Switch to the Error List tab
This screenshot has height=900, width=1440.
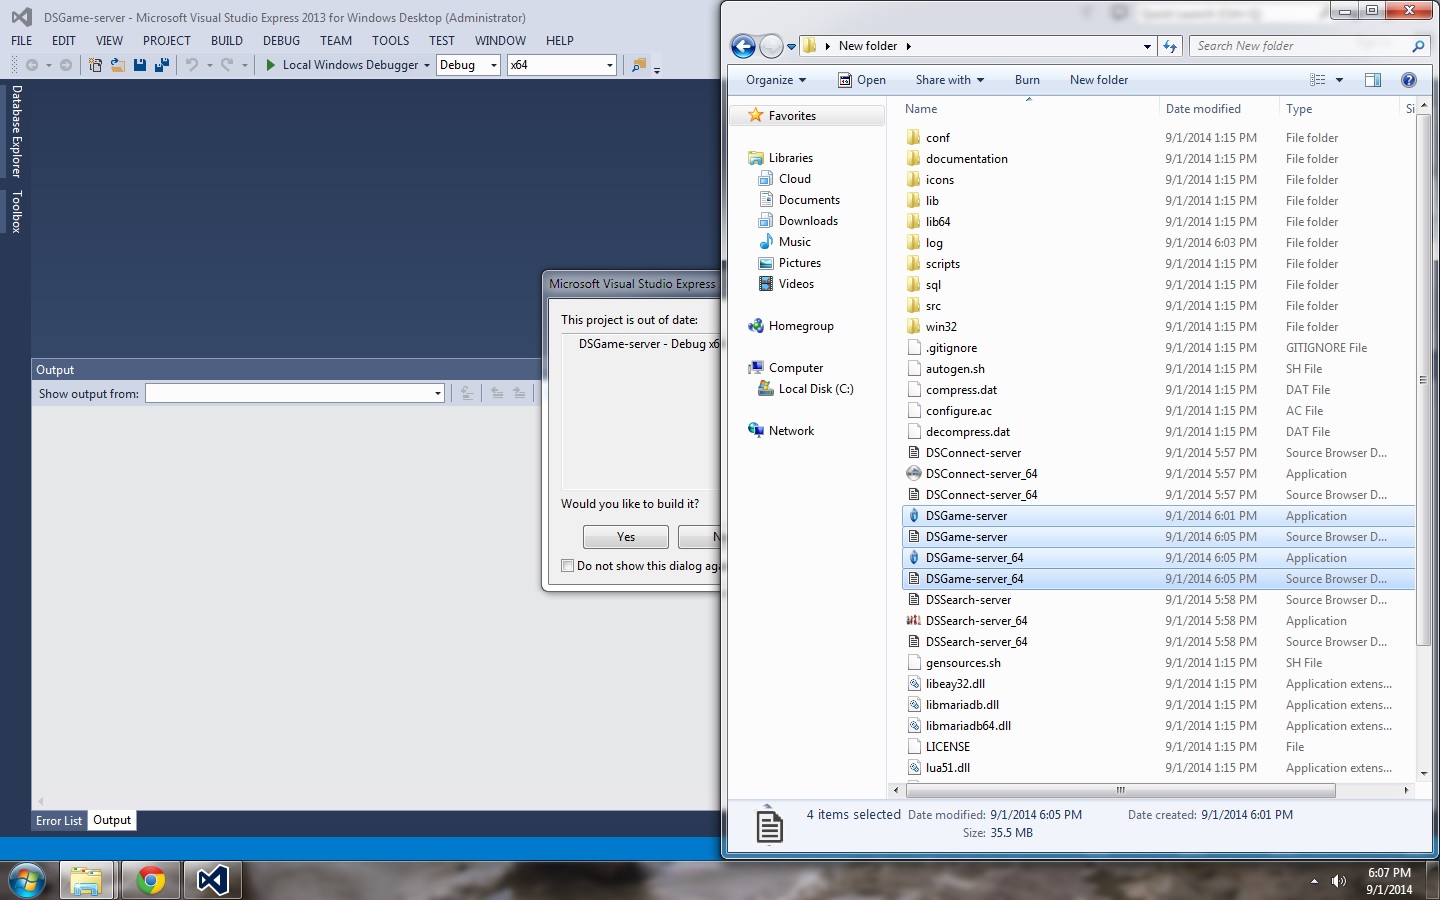[x=59, y=821]
